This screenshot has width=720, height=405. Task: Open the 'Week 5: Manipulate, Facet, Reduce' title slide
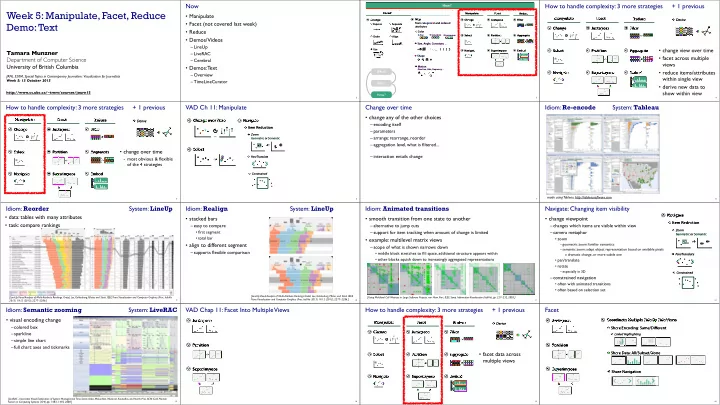[x=90, y=51]
